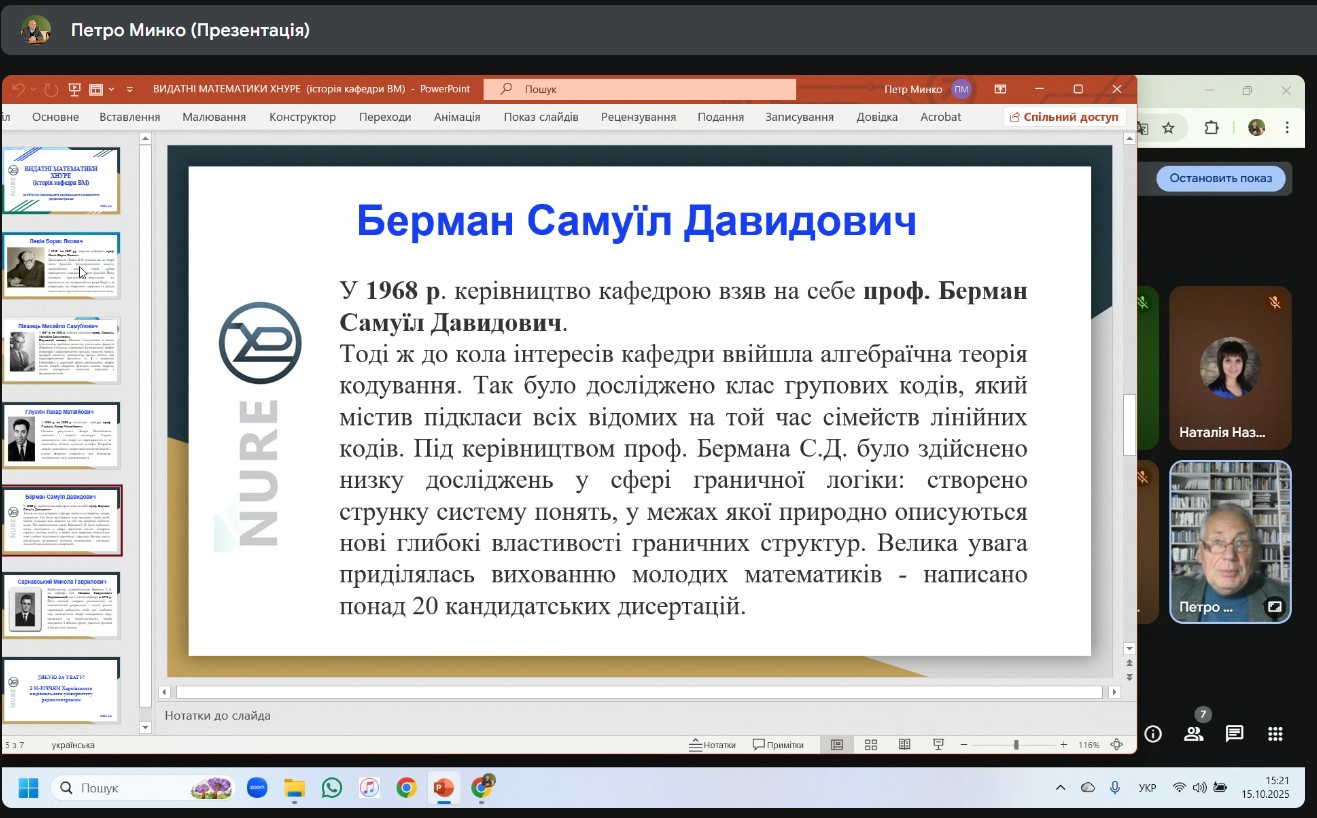Switch to Slide Sorter view
Image resolution: width=1317 pixels, height=818 pixels.
point(871,745)
